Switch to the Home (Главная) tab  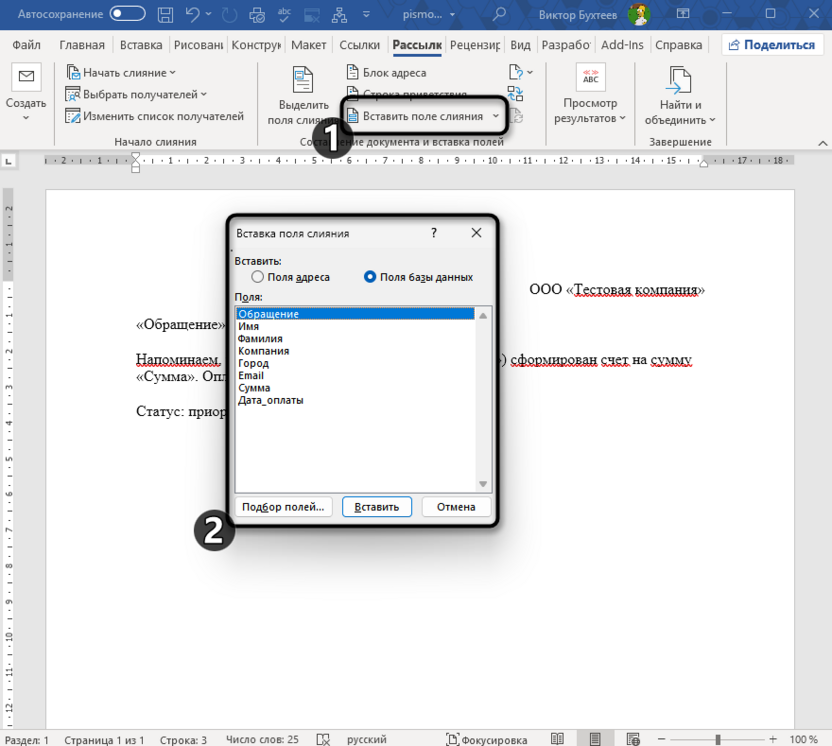pos(82,45)
